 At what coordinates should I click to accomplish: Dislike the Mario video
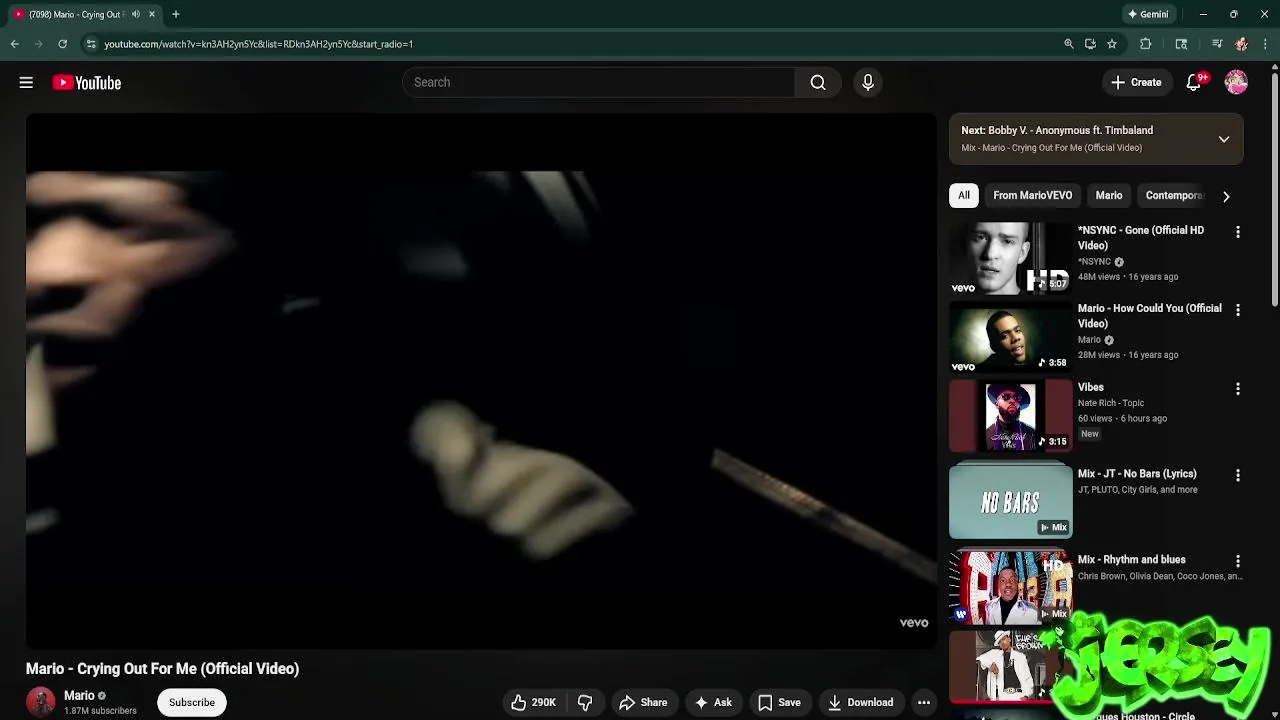coord(585,702)
